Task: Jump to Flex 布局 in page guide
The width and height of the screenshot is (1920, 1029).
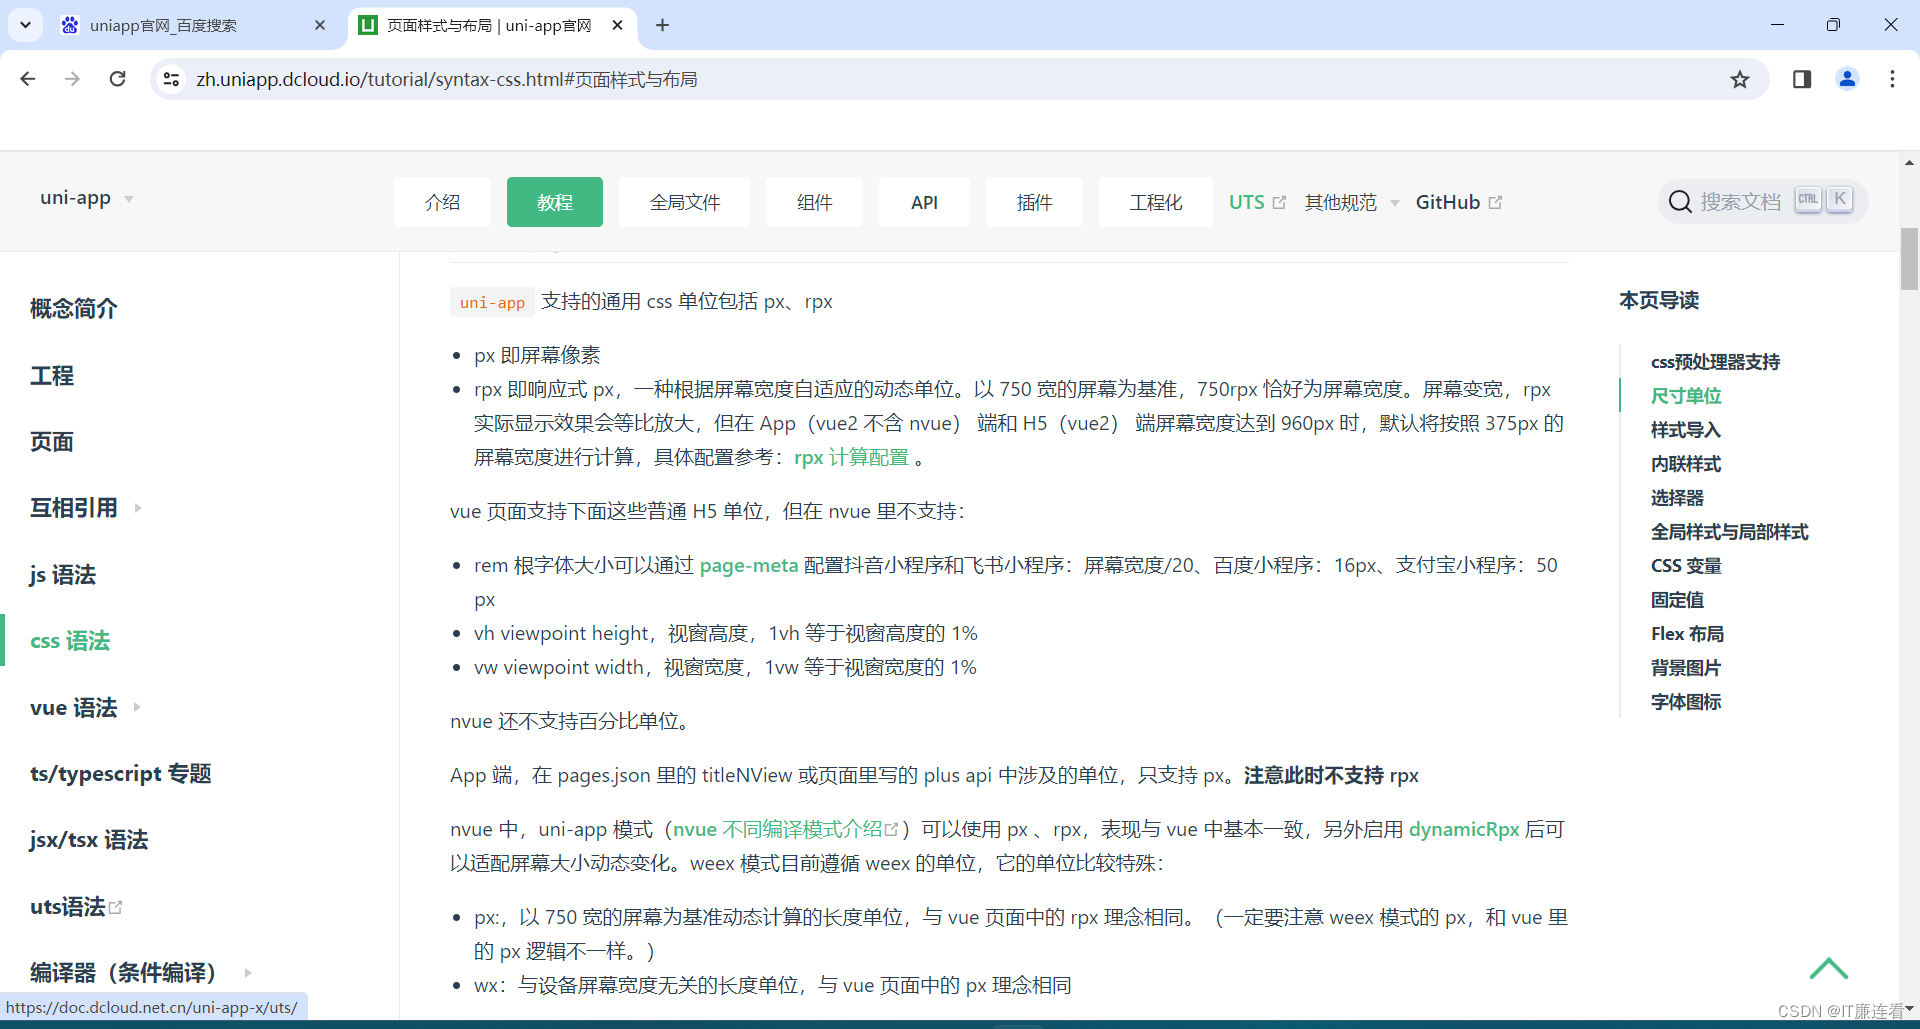Action: pos(1687,634)
